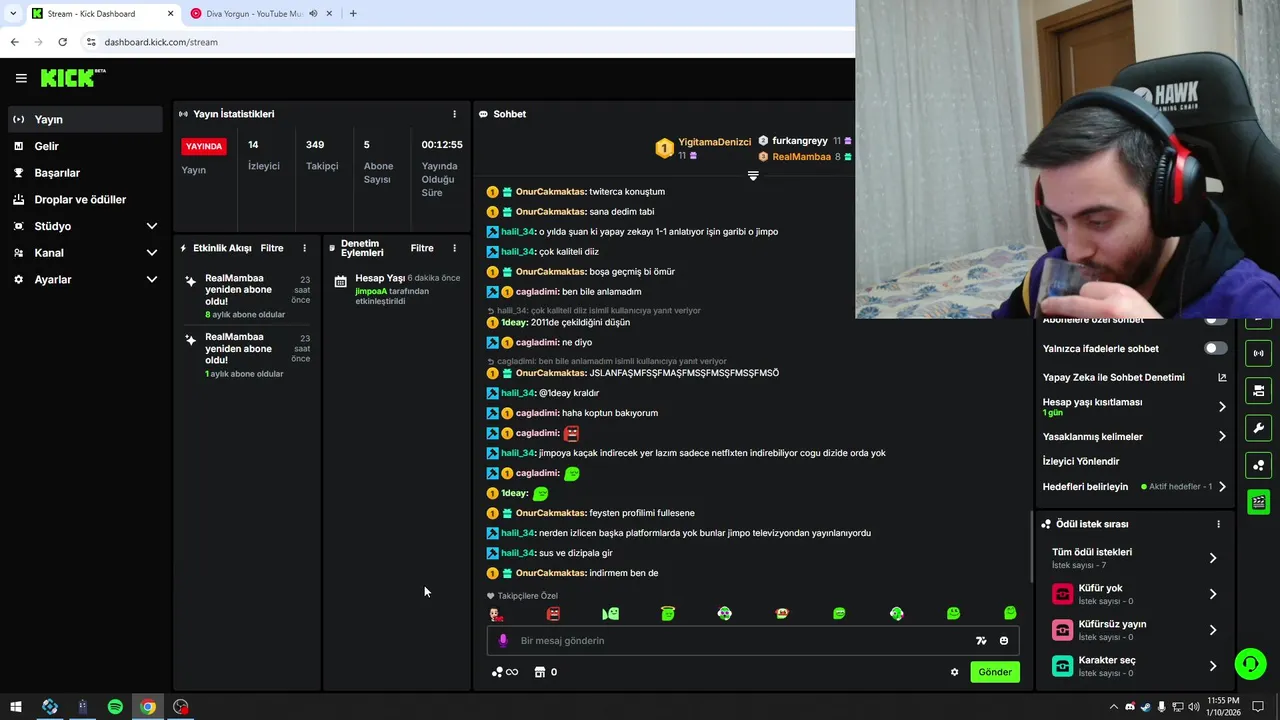
Task: Open Küfürsüz yayın reward requests
Action: [x=1134, y=630]
